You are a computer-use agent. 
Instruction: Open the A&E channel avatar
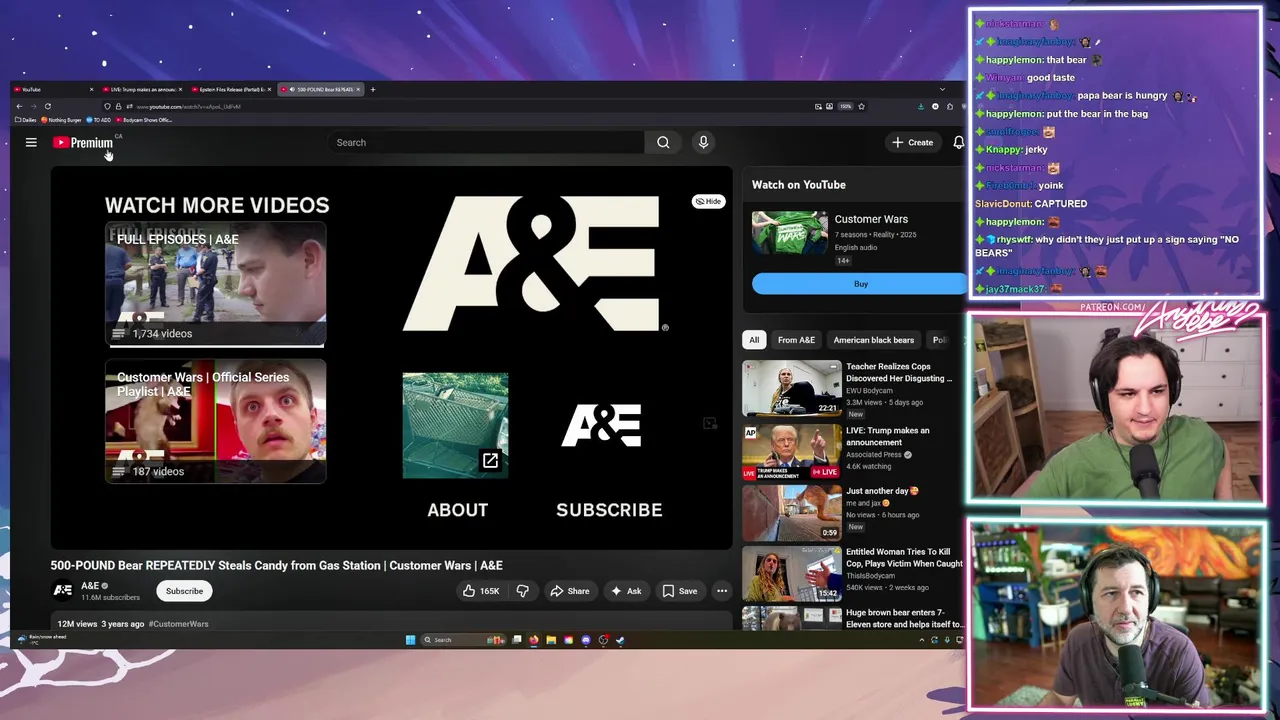click(x=62, y=591)
